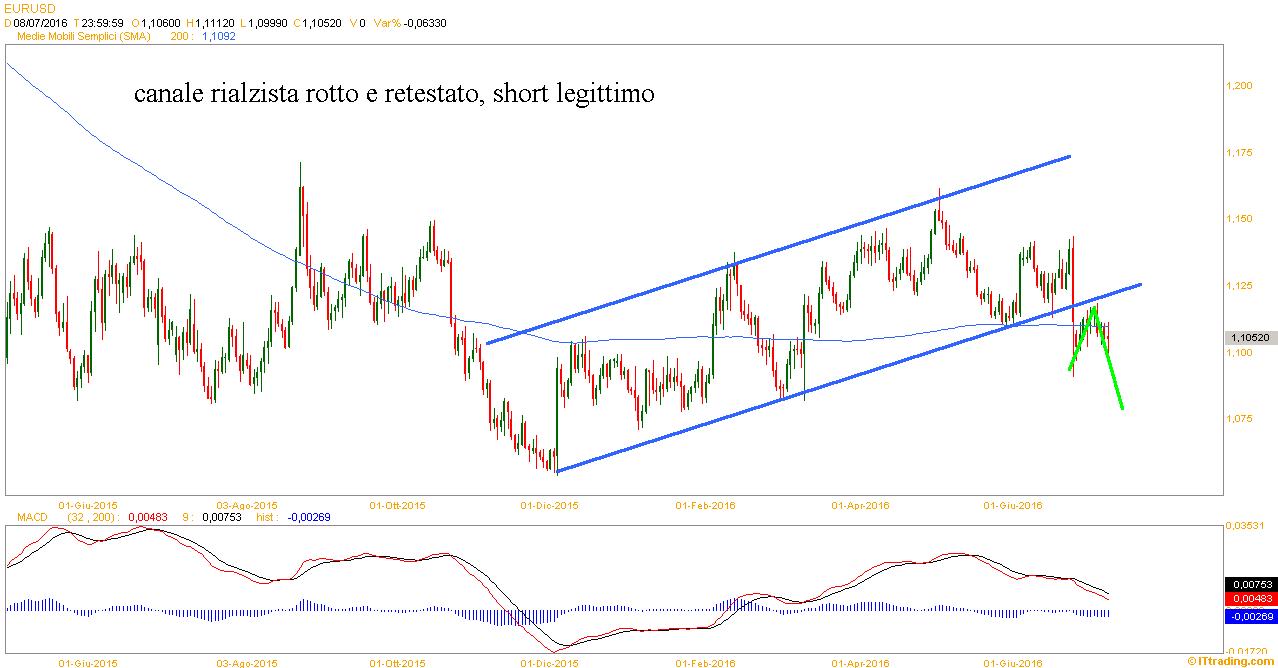Click the 1,200 price axis label

1240,86
